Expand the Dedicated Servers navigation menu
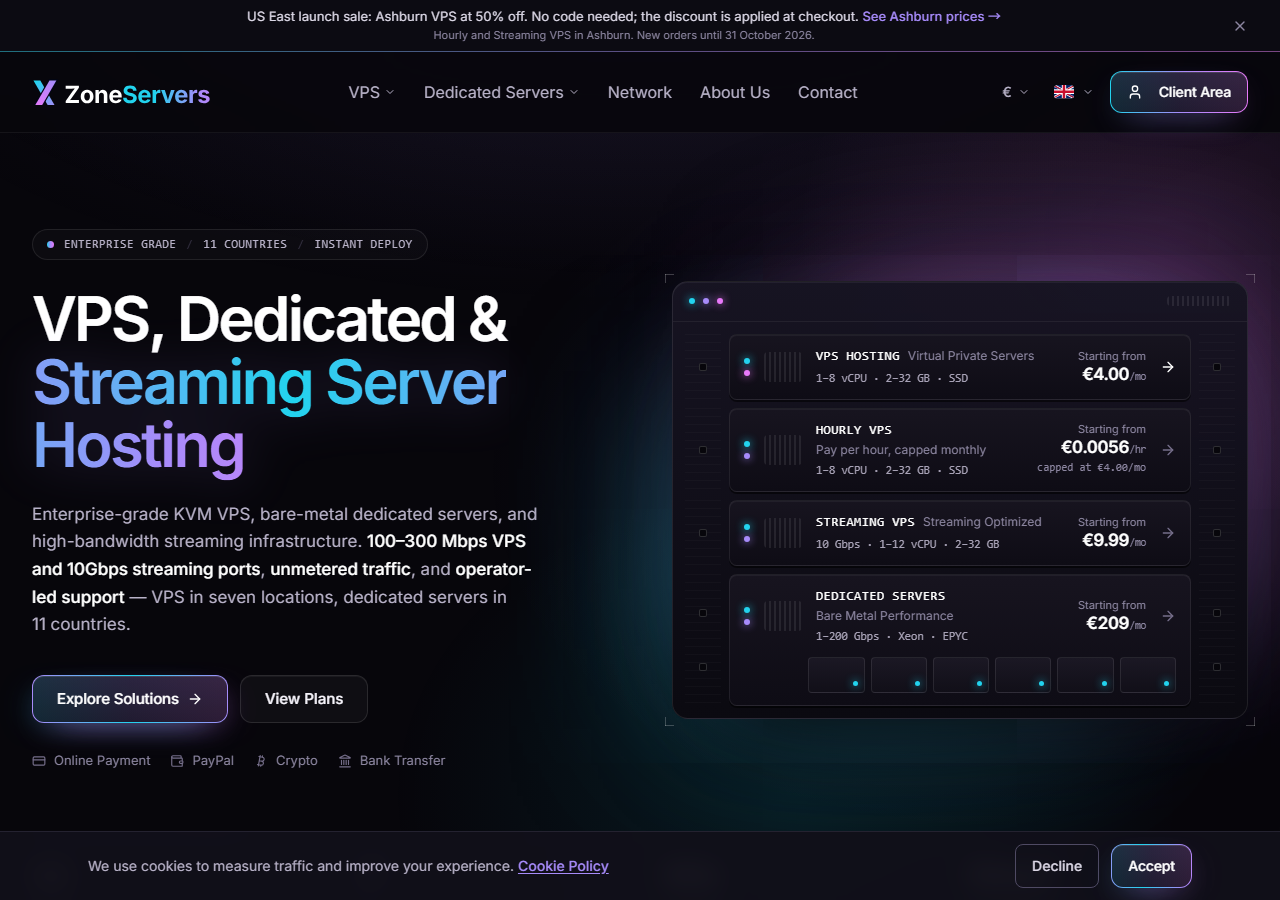Viewport: 1280px width, 900px height. click(x=501, y=92)
